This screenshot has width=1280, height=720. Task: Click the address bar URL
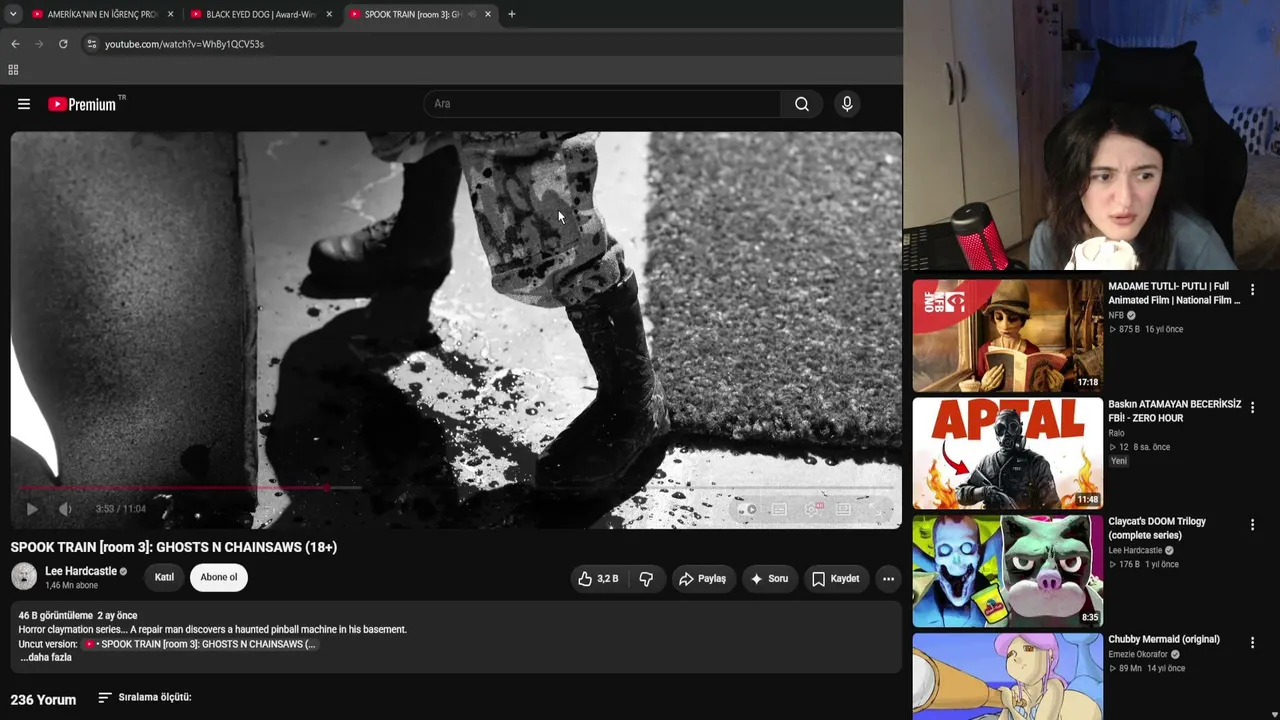(x=184, y=44)
